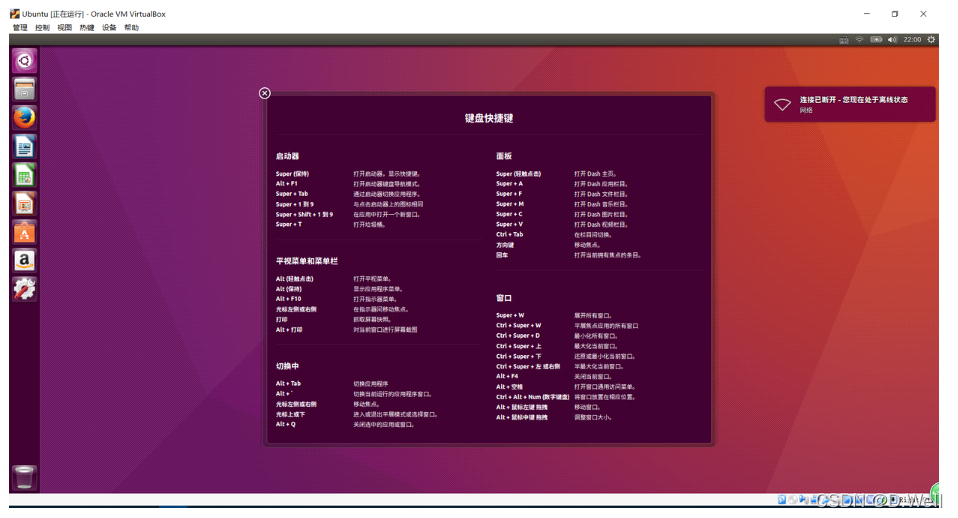958x518 pixels.
Task: Click the 'Super + V' shortcut entry
Action: point(510,224)
